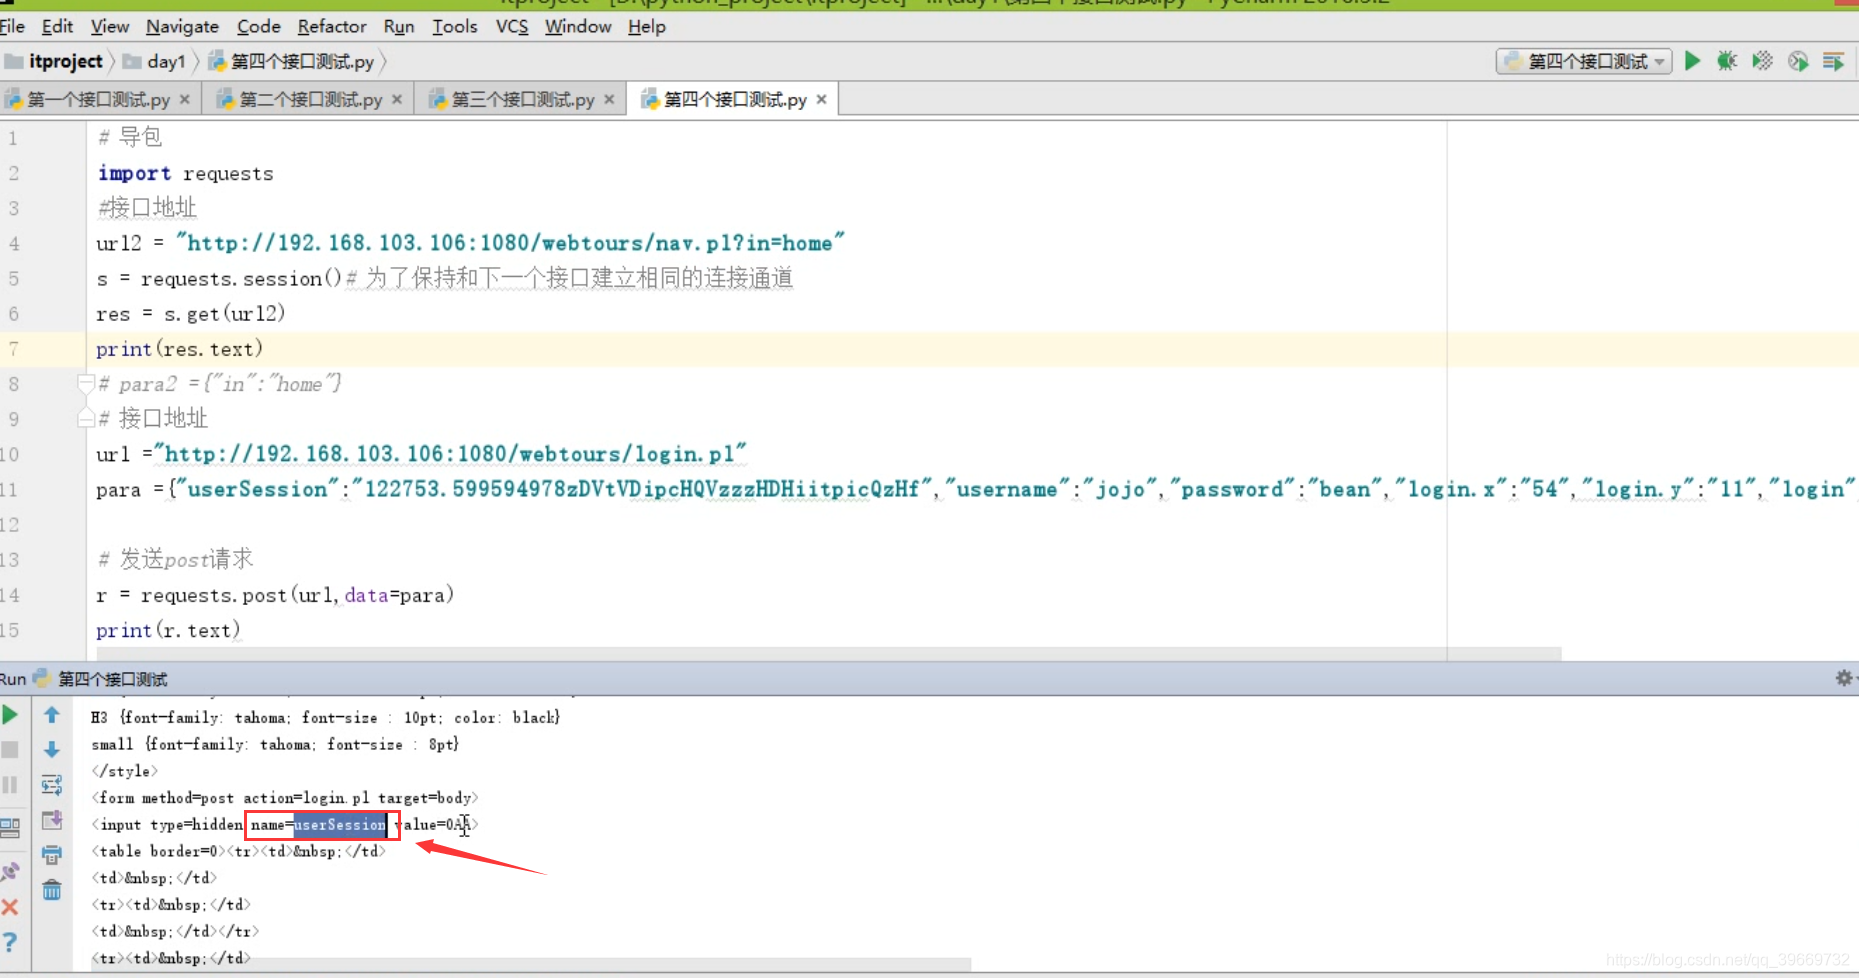1859x978 pixels.
Task: Click the itproject breadcrumb
Action: [55, 62]
